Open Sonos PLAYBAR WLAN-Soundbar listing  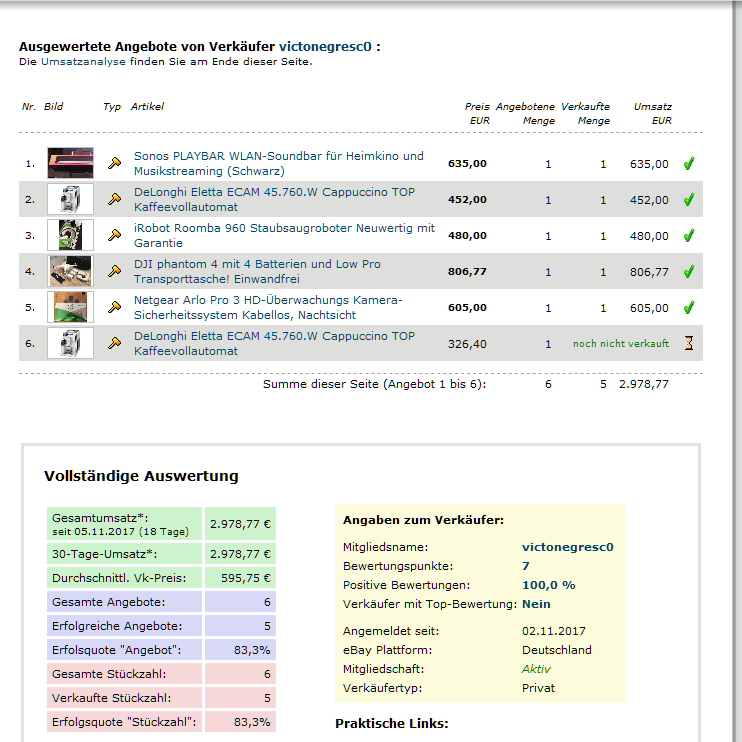click(279, 163)
